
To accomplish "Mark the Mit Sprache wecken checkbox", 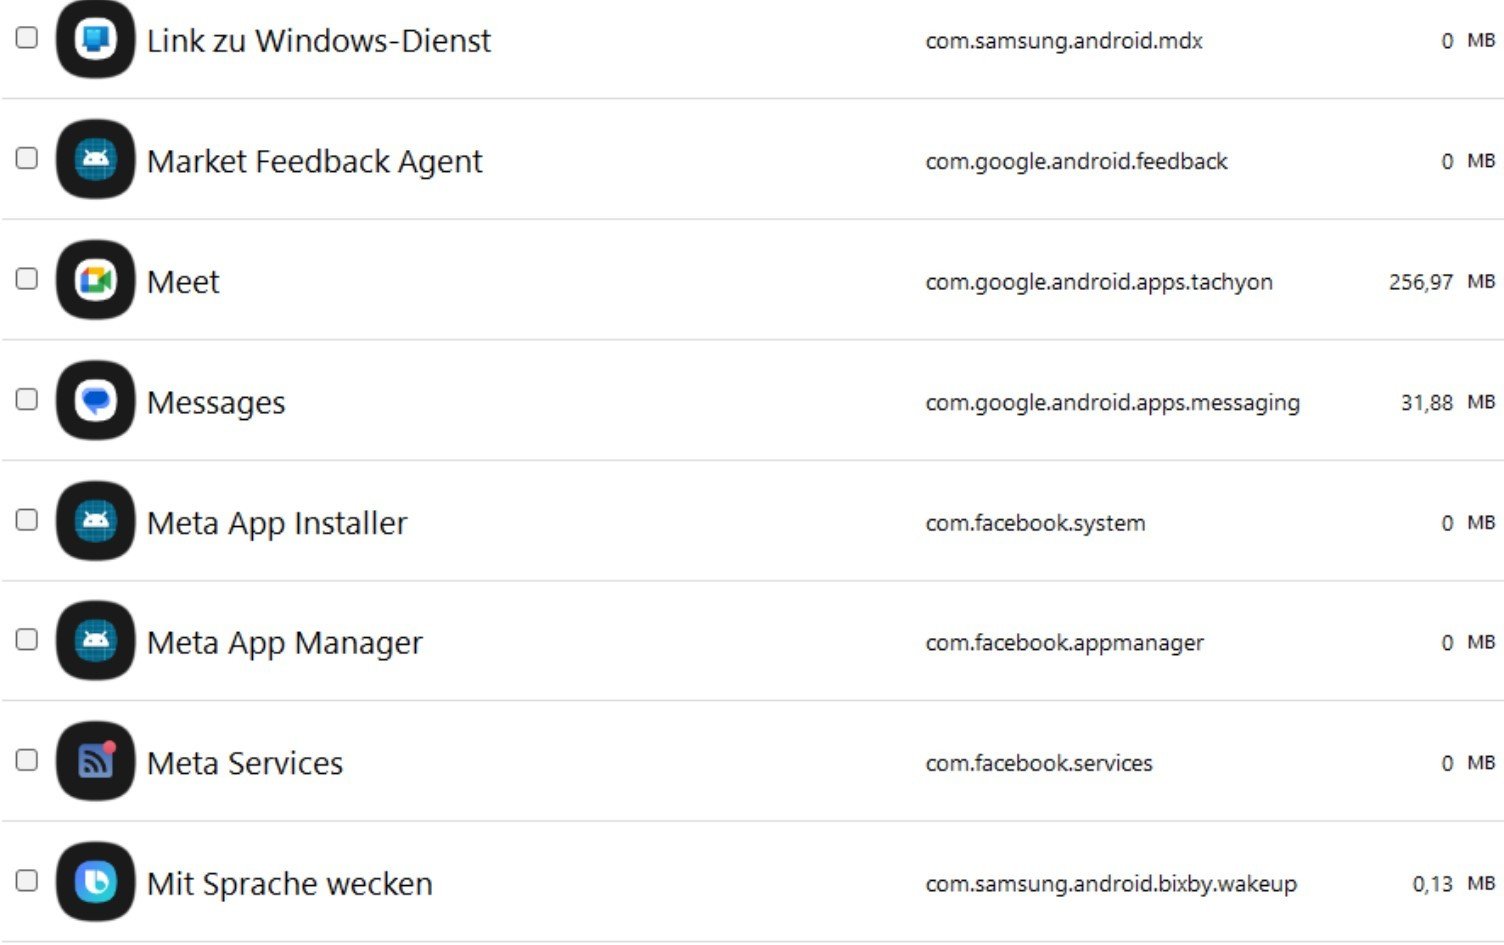I will pos(27,880).
